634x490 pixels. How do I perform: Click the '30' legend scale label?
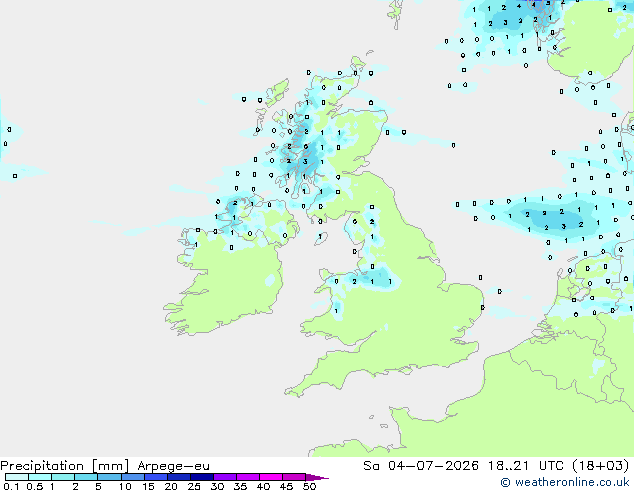point(217,486)
